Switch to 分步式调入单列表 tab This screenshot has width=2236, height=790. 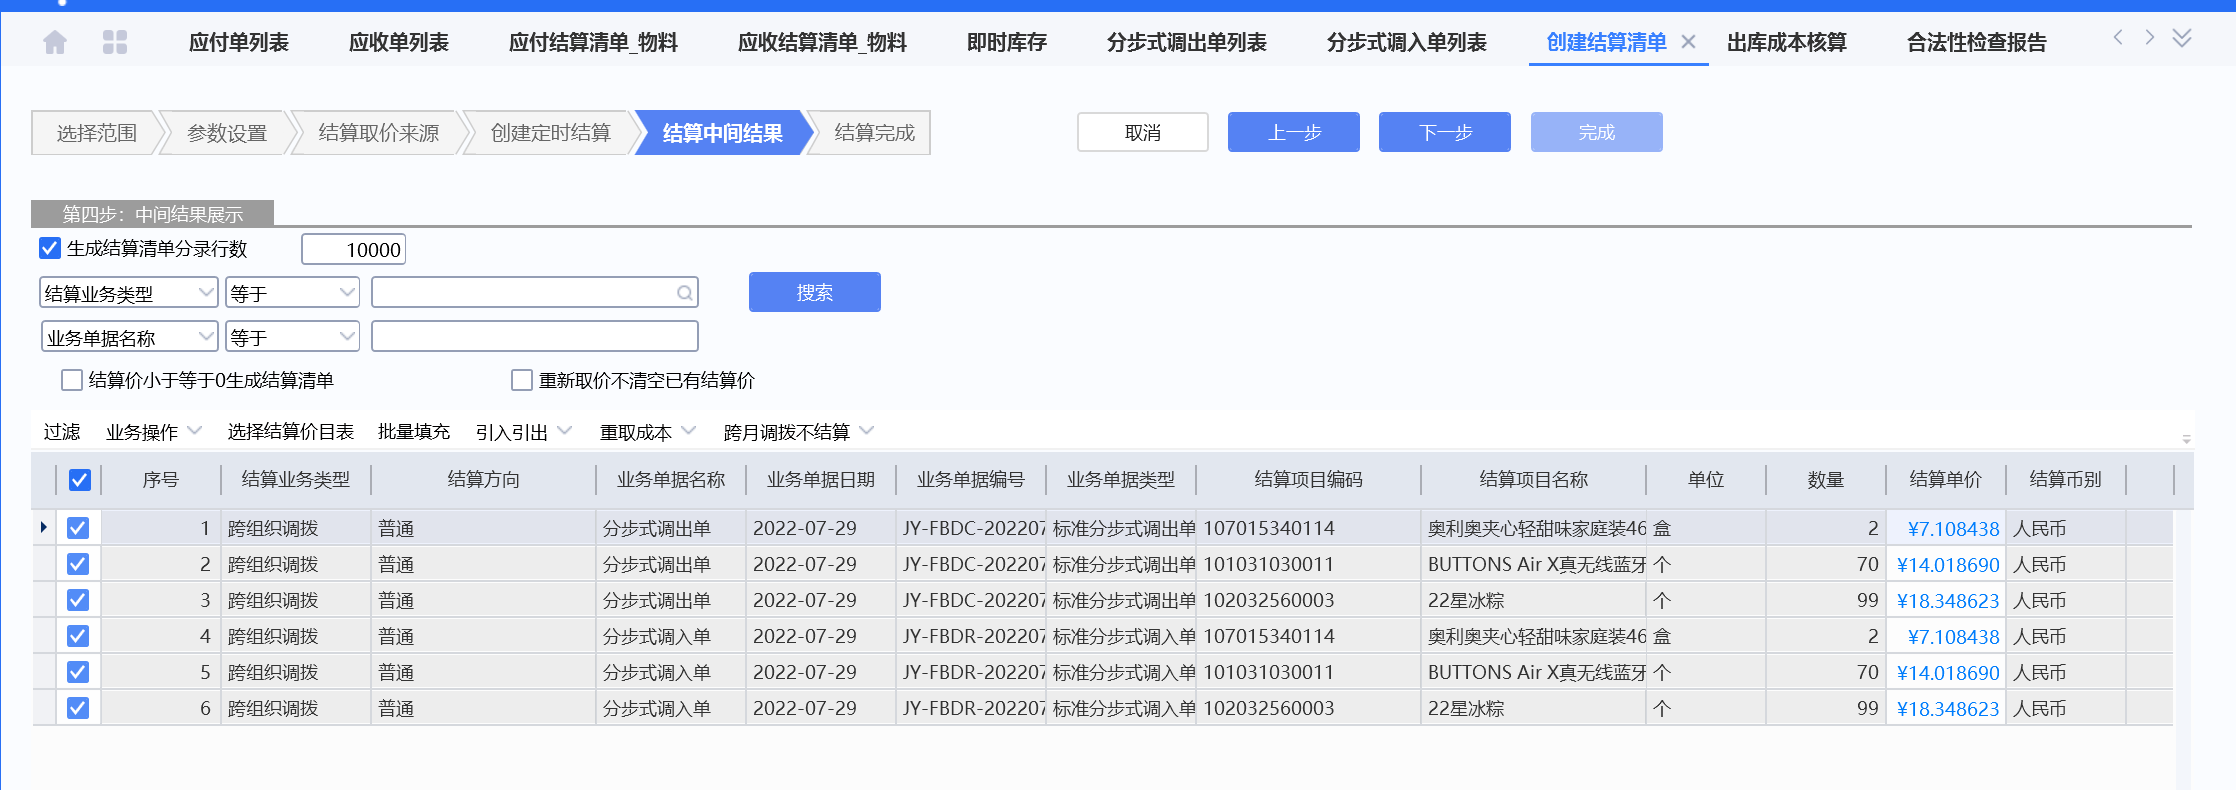click(x=1407, y=42)
